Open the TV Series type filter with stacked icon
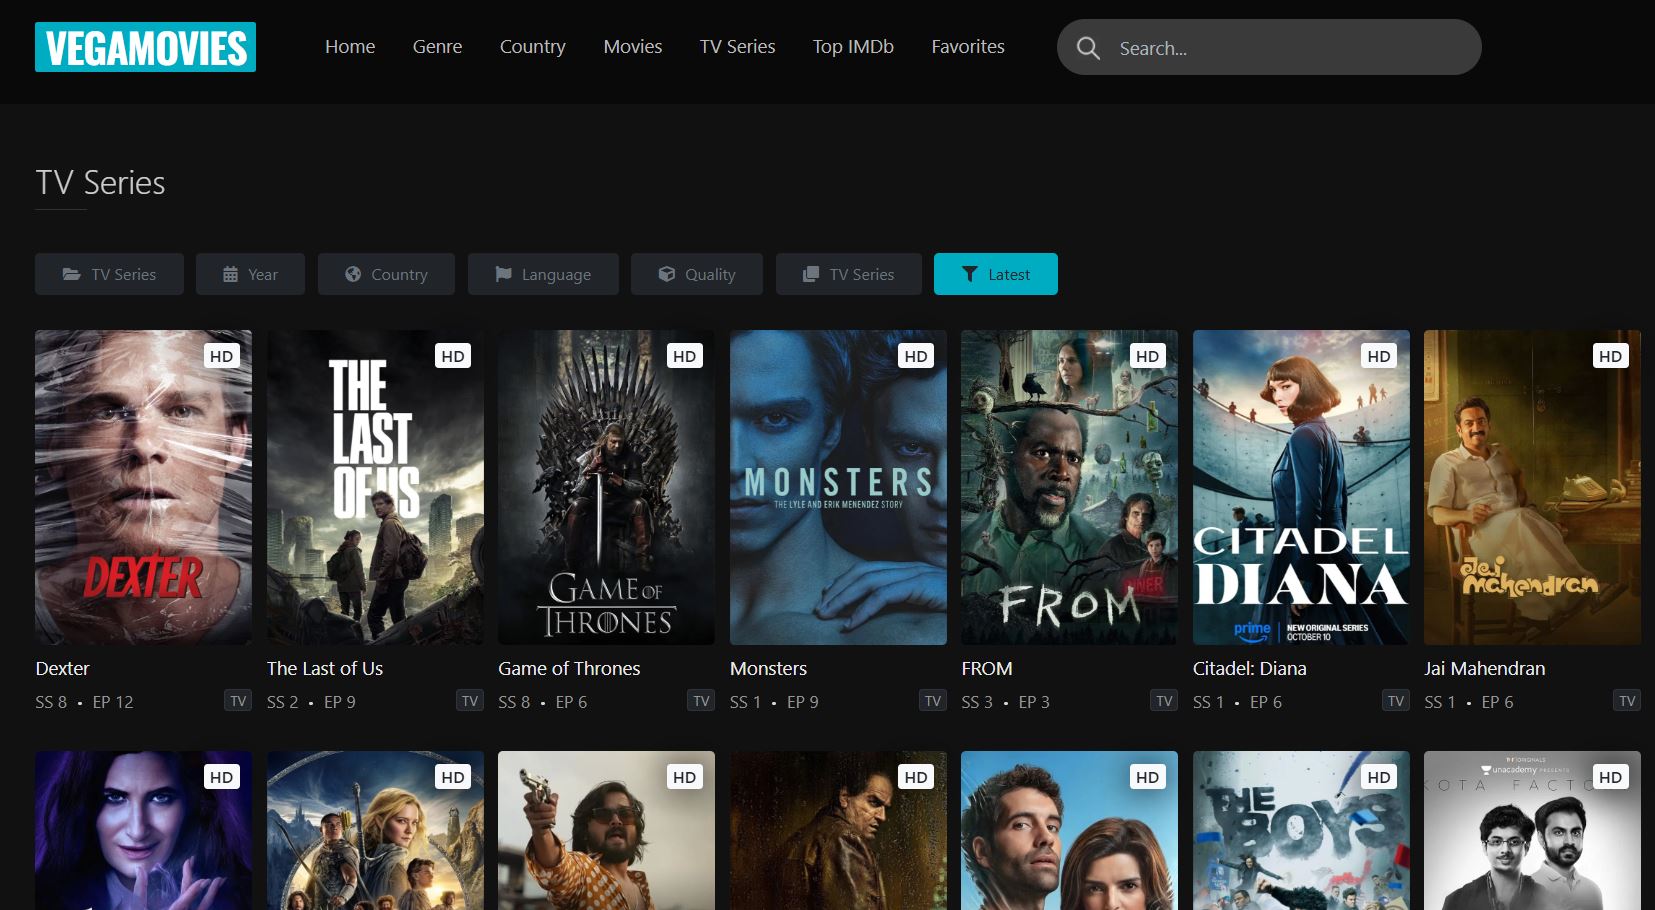Image resolution: width=1655 pixels, height=910 pixels. (x=849, y=274)
